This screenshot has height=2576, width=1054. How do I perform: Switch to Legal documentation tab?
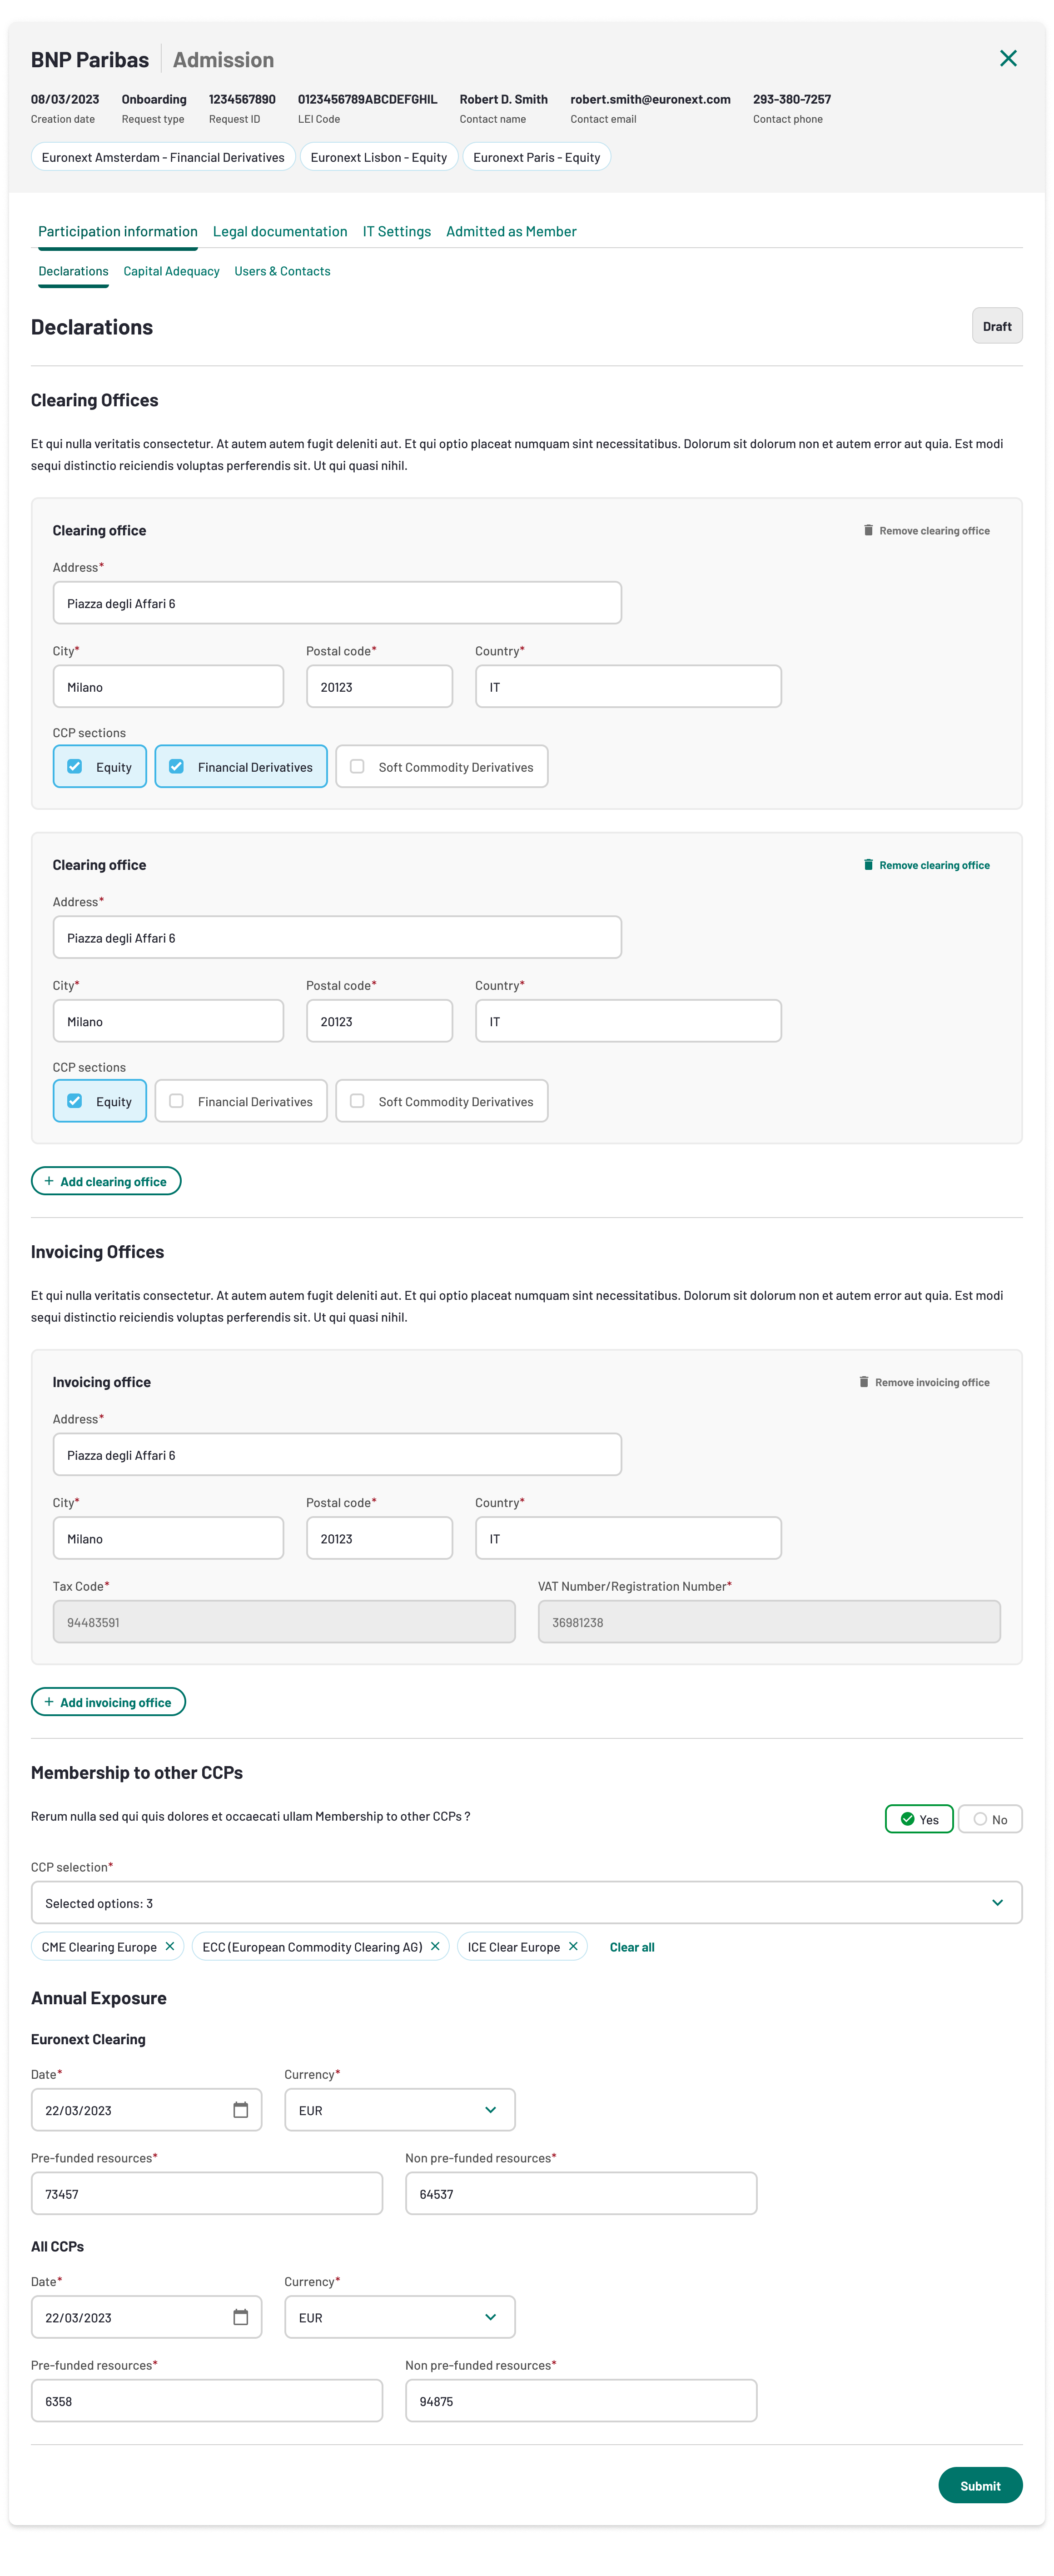280,231
